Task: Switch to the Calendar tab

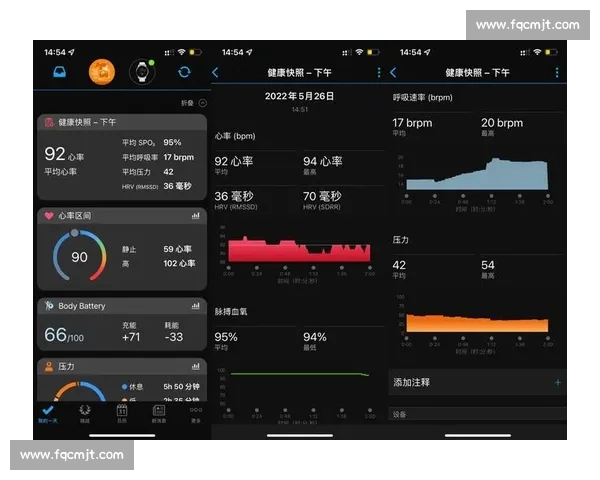Action: coord(122,414)
